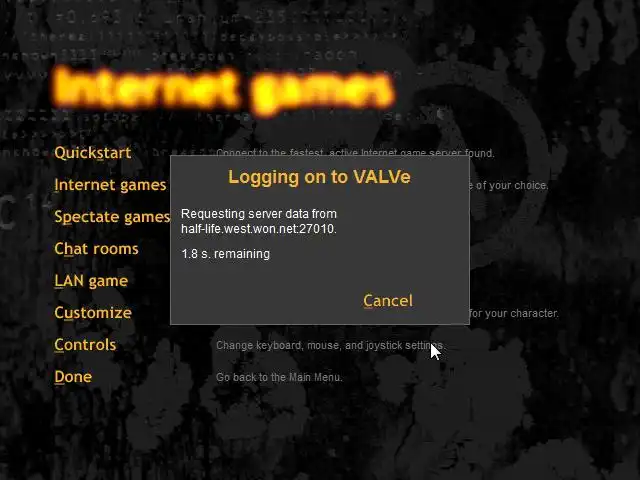Image resolution: width=640 pixels, height=480 pixels.
Task: Open the Customize menu item
Action: click(93, 313)
